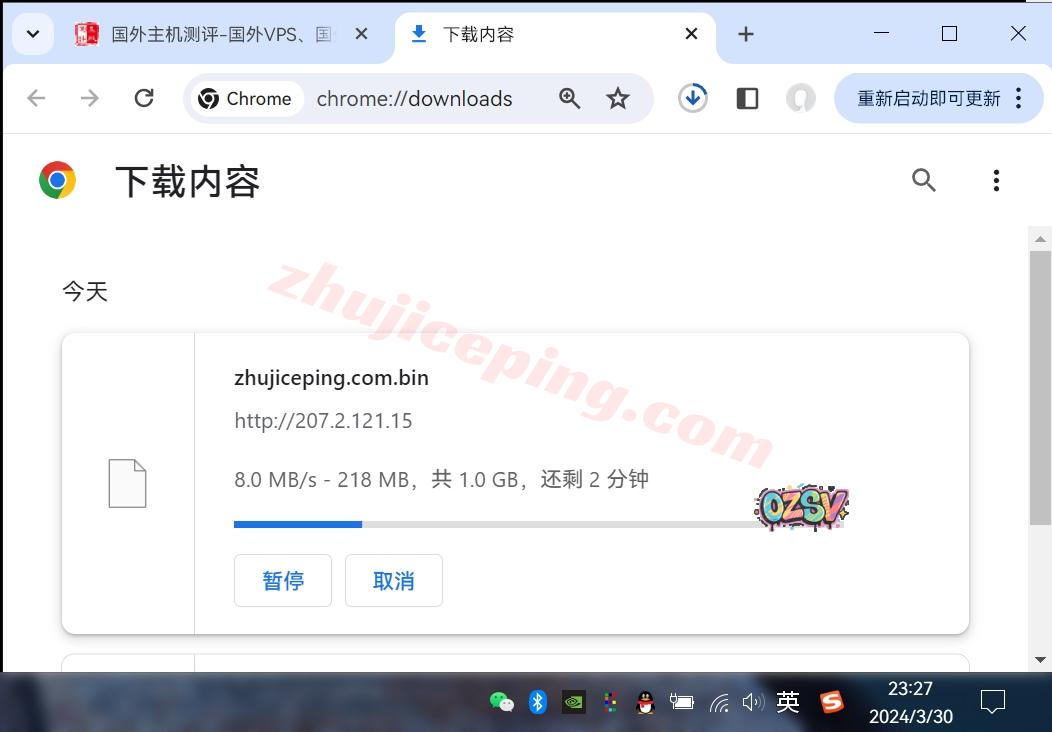The image size is (1052, 732).
Task: Click the chrome://downloads address field
Action: (414, 98)
